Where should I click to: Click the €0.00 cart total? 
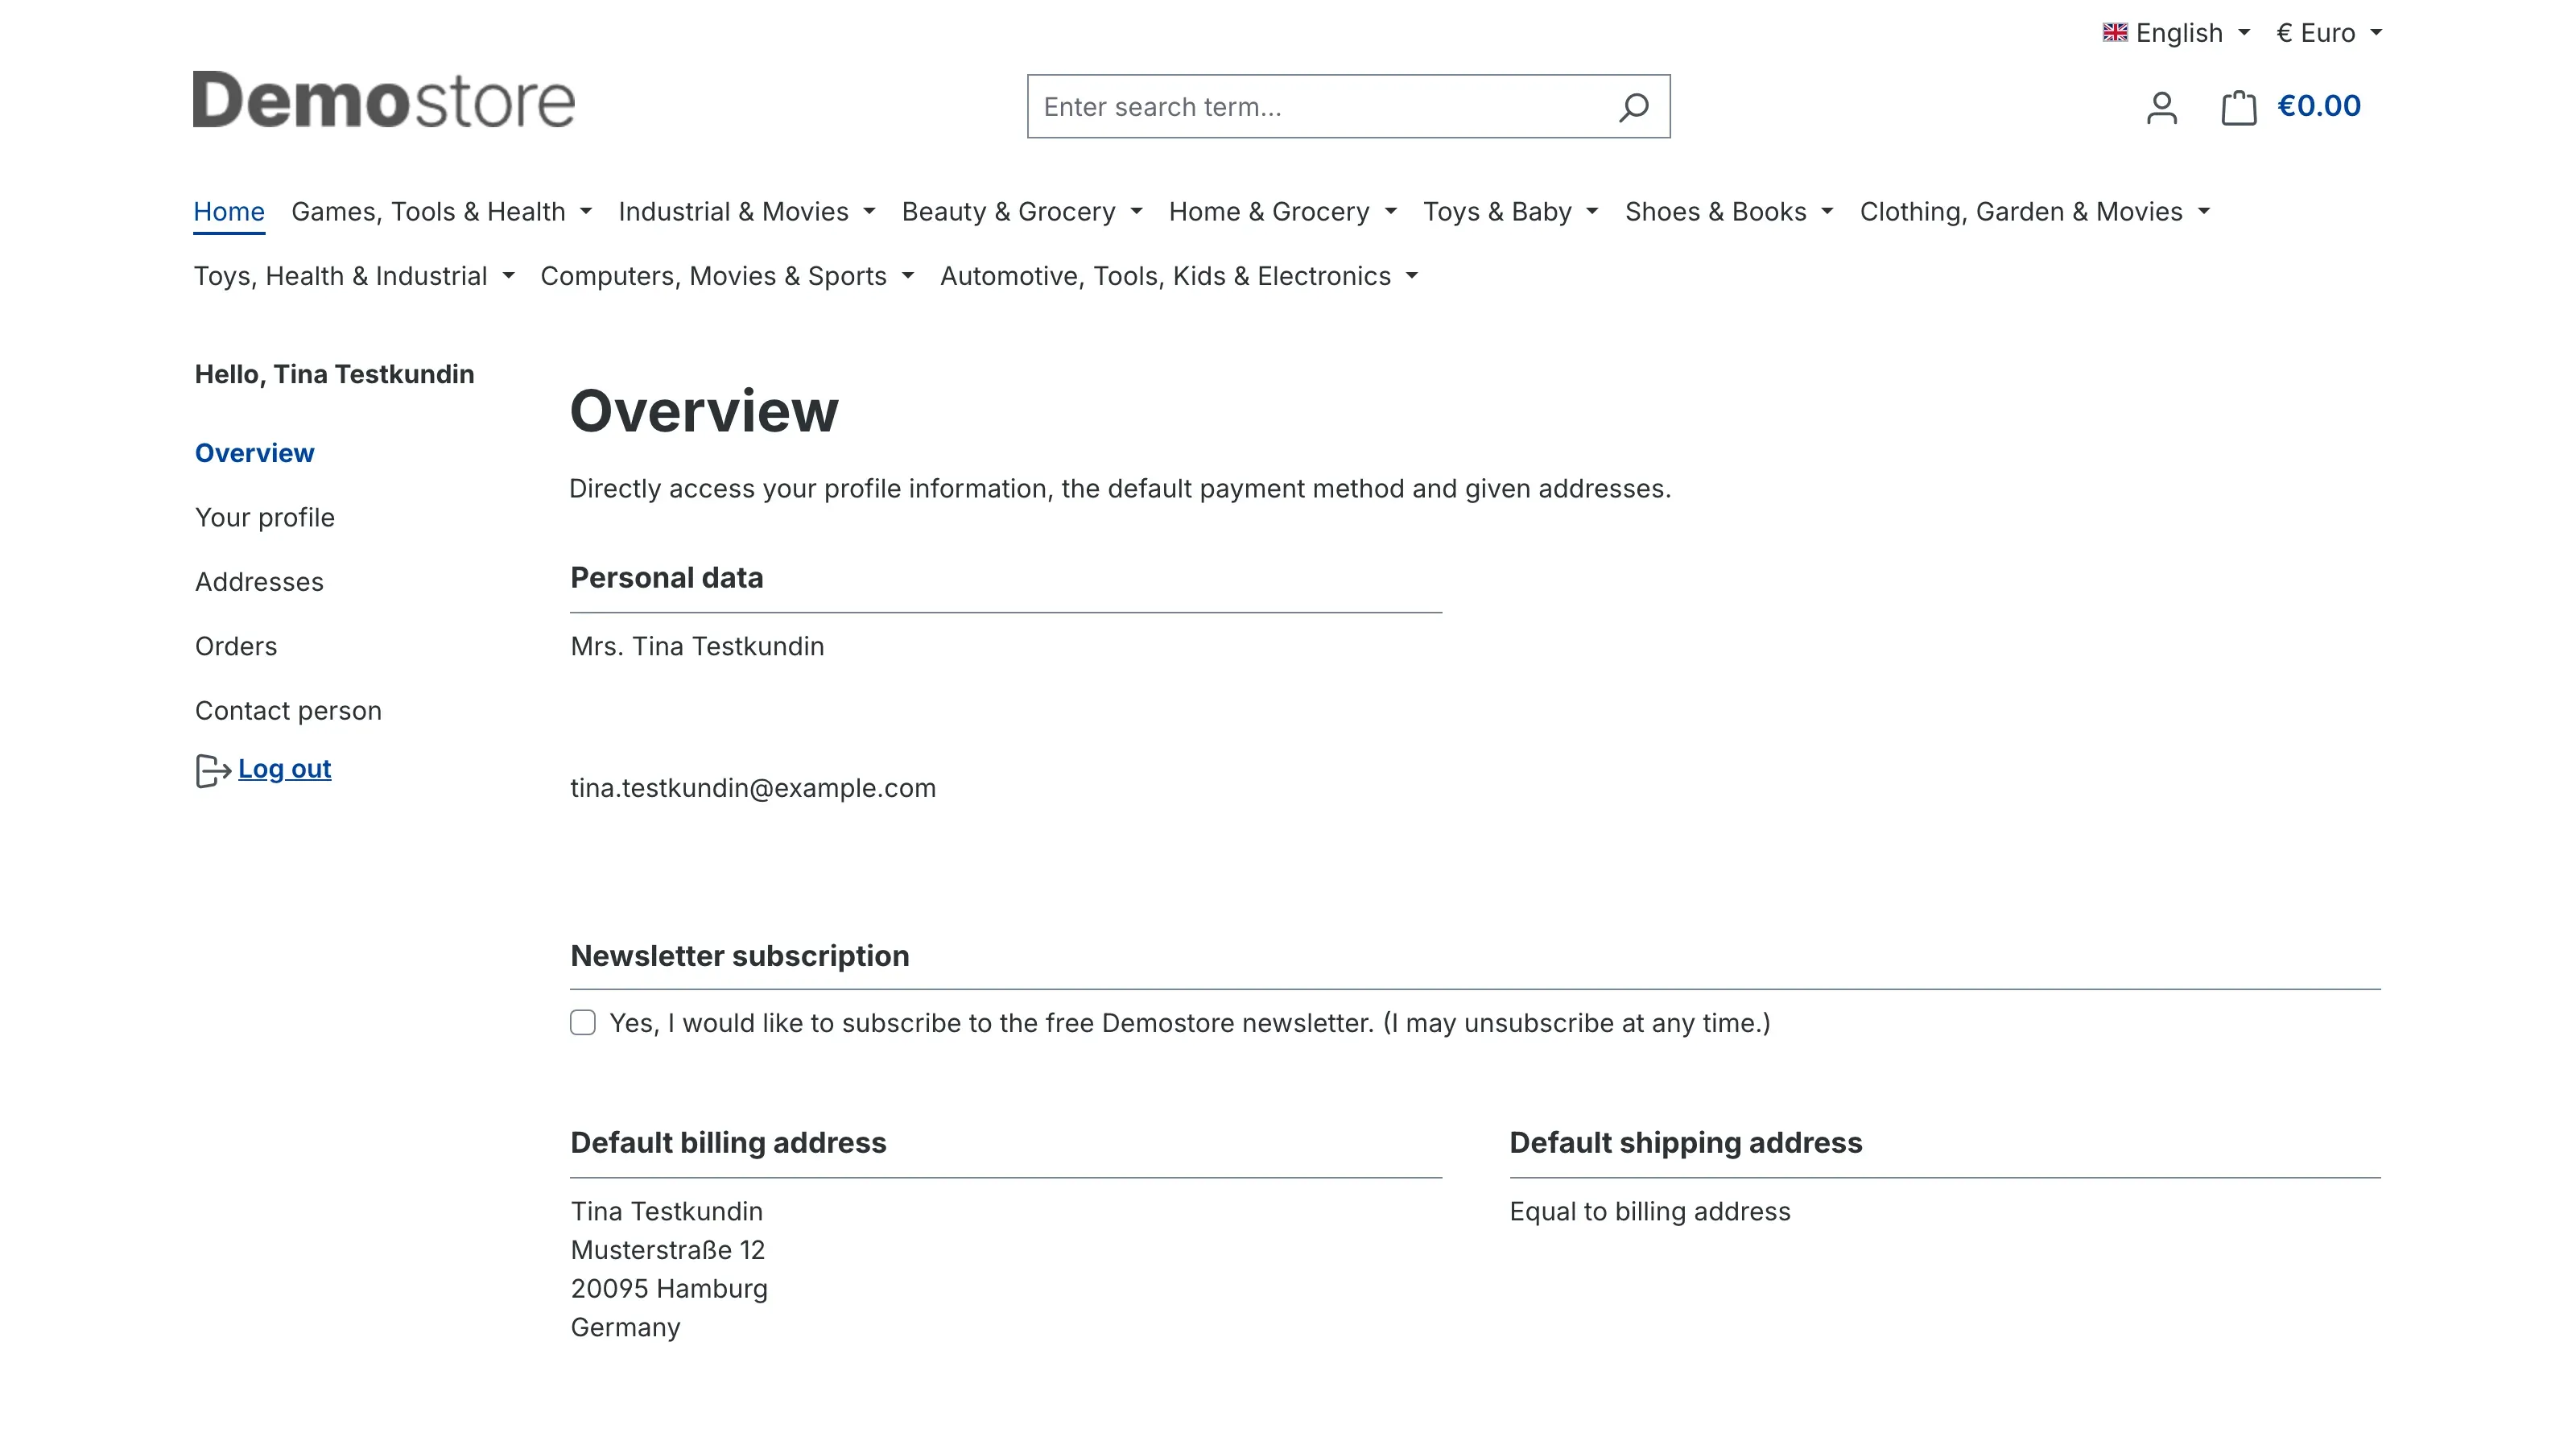(2318, 106)
